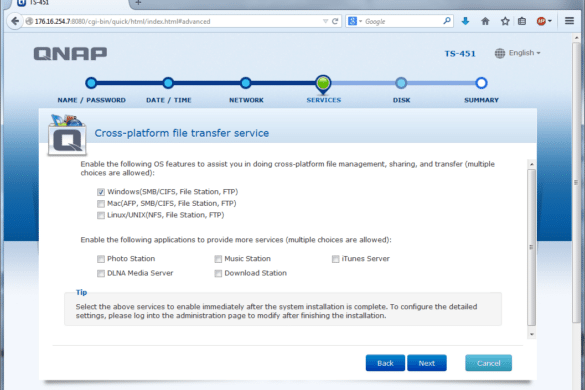Image resolution: width=585 pixels, height=390 pixels.
Task: Reload the page with the refresh icon
Action: [x=335, y=21]
